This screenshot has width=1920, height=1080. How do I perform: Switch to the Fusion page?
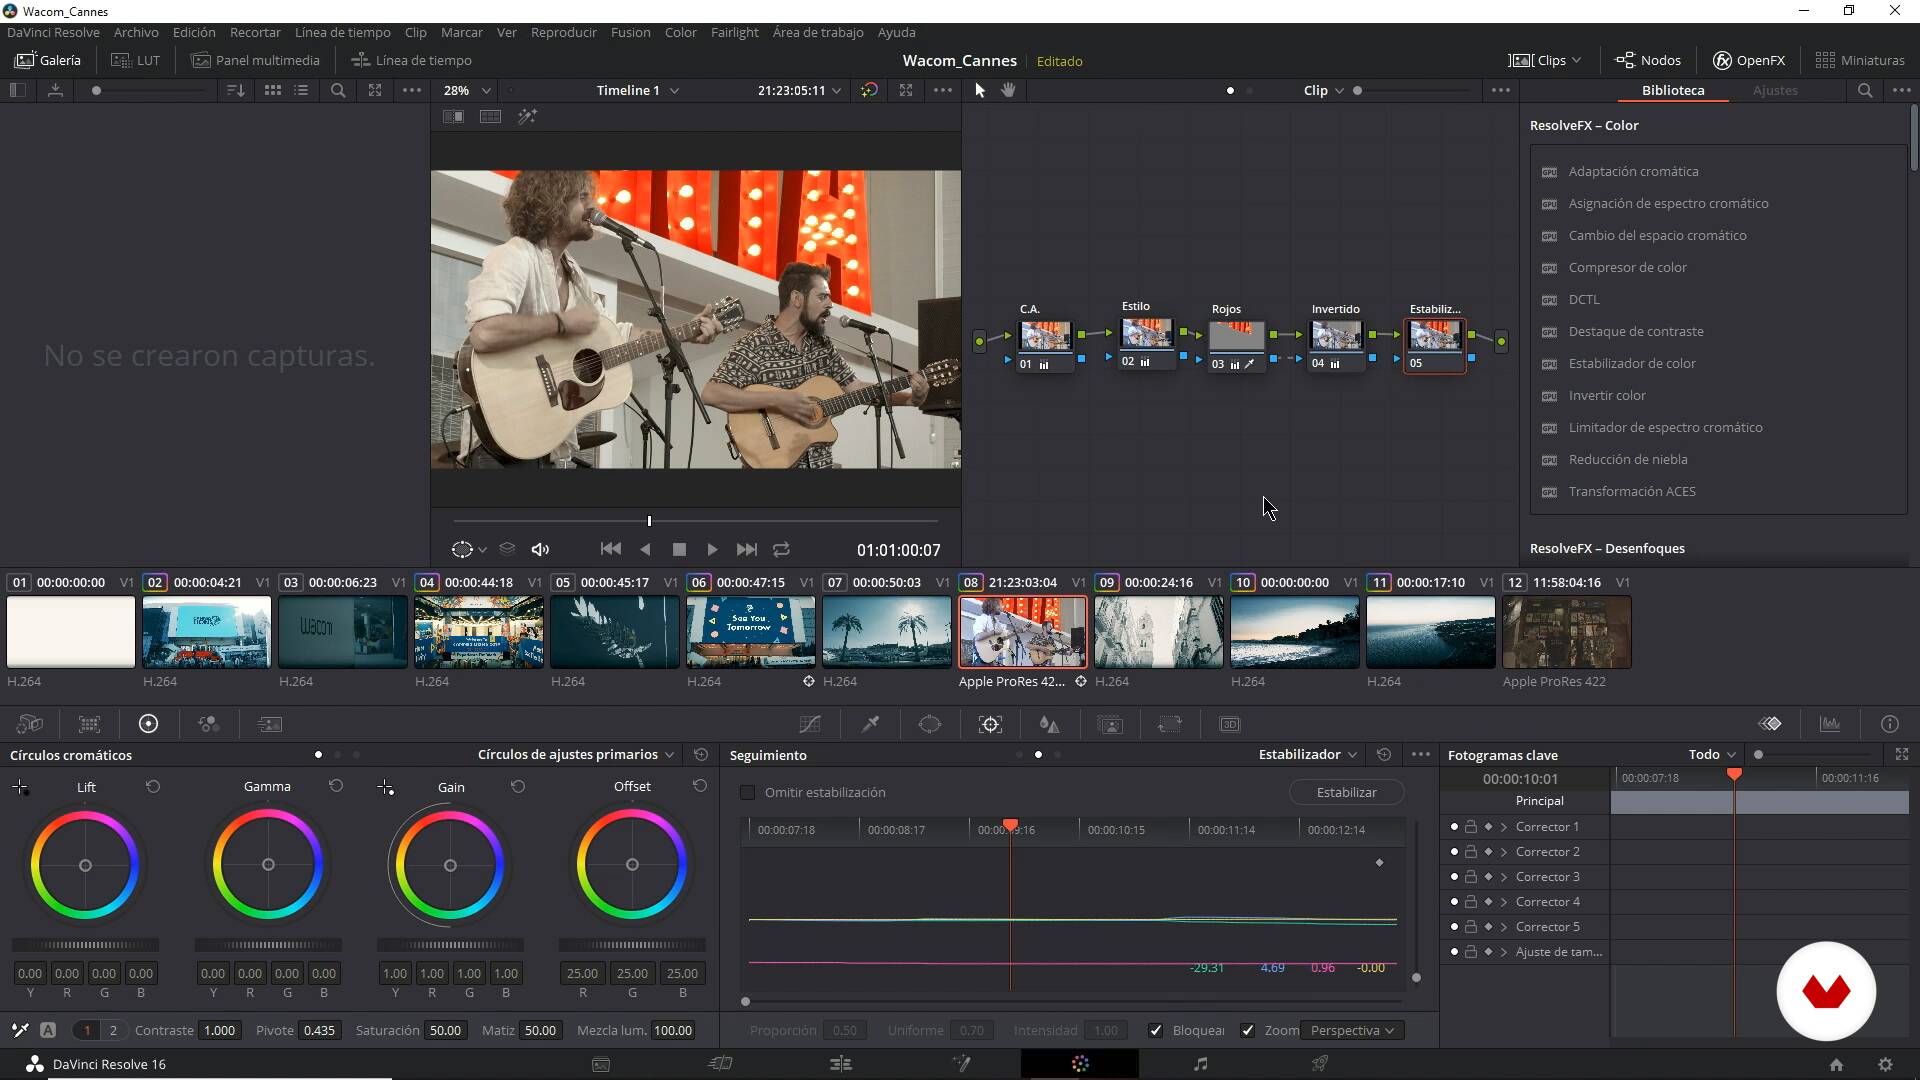(x=961, y=1064)
